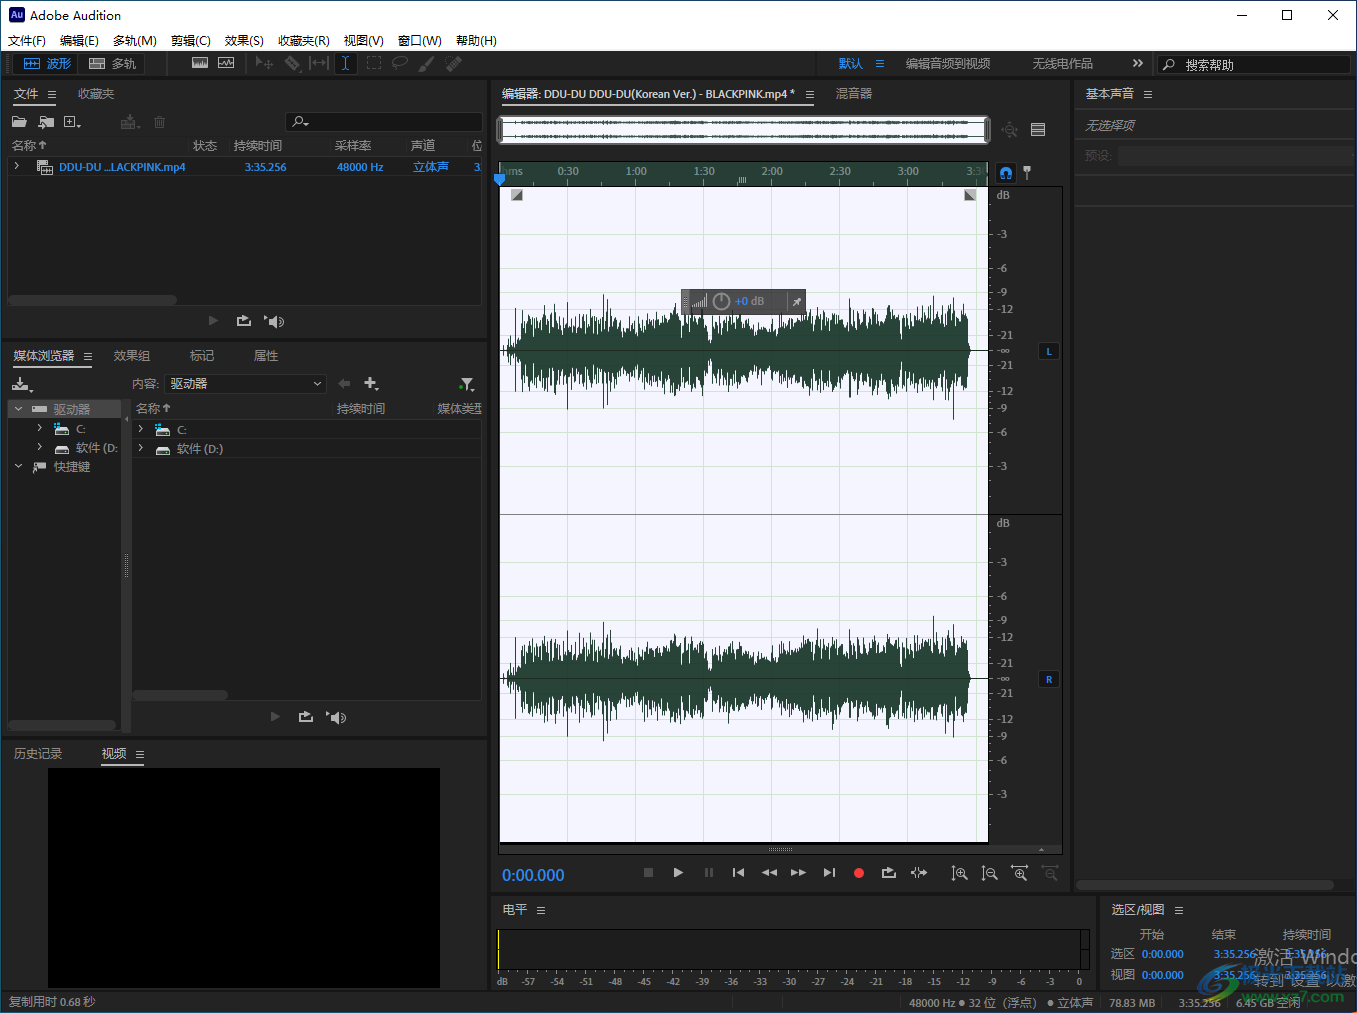This screenshot has height=1013, width=1357.
Task: Toggle the left channel L button
Action: [1049, 351]
